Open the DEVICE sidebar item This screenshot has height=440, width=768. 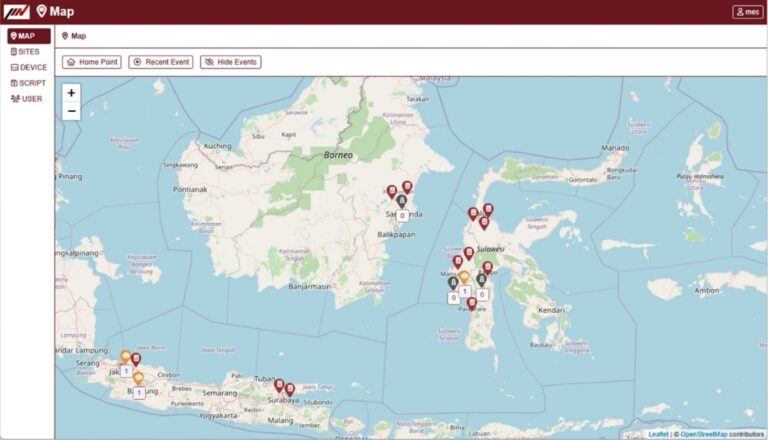tap(28, 67)
